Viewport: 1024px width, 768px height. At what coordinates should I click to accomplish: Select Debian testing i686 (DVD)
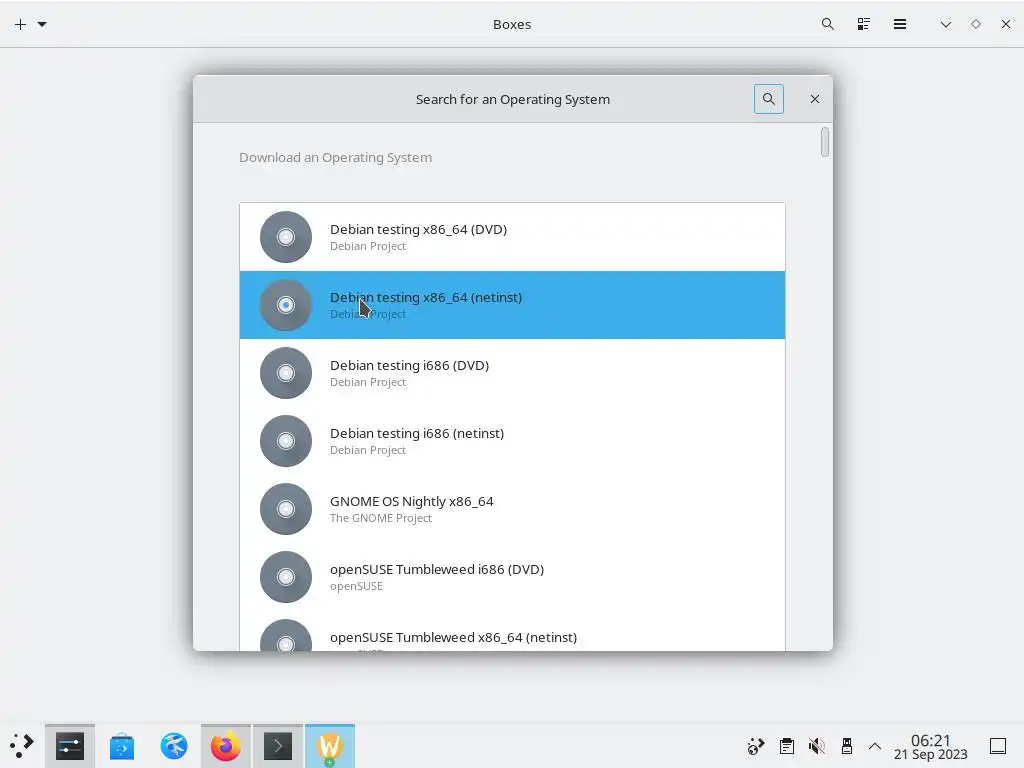(x=512, y=373)
